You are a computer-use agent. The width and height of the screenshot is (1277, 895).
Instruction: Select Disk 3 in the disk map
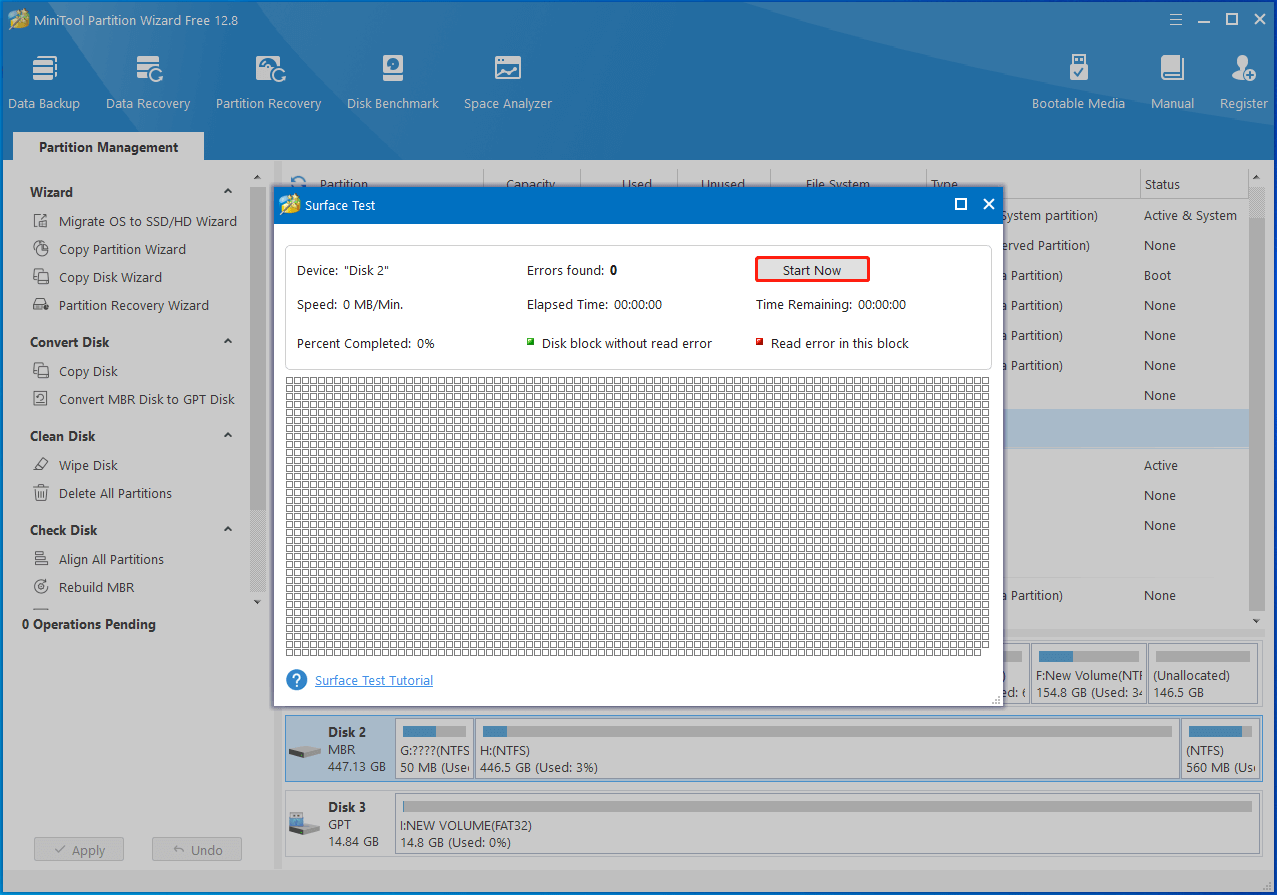pos(340,823)
